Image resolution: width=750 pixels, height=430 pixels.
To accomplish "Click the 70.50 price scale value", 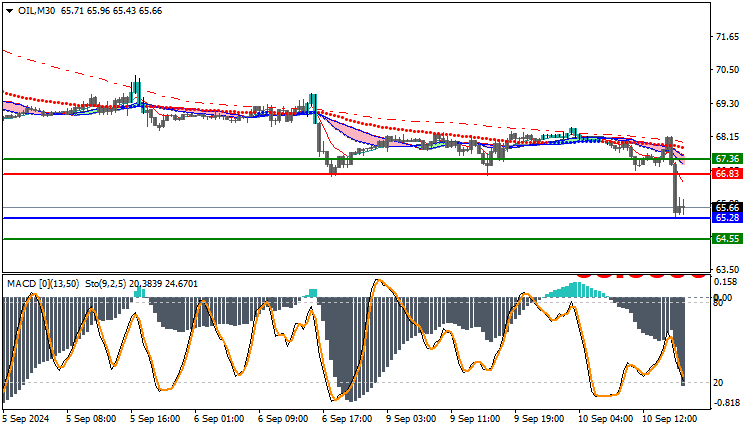I will [x=728, y=70].
